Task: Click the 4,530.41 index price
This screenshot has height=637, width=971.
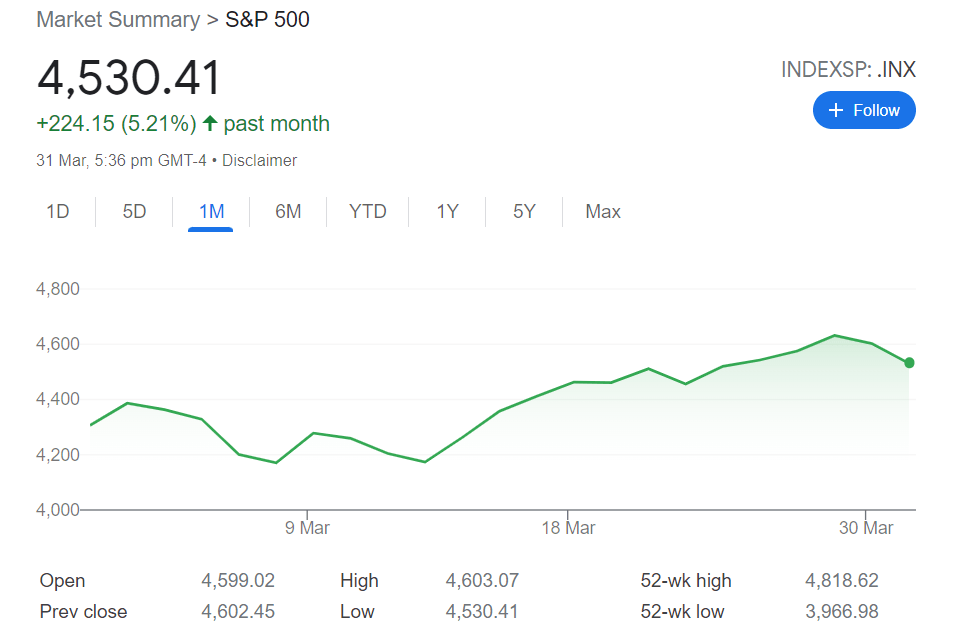Action: coord(129,78)
